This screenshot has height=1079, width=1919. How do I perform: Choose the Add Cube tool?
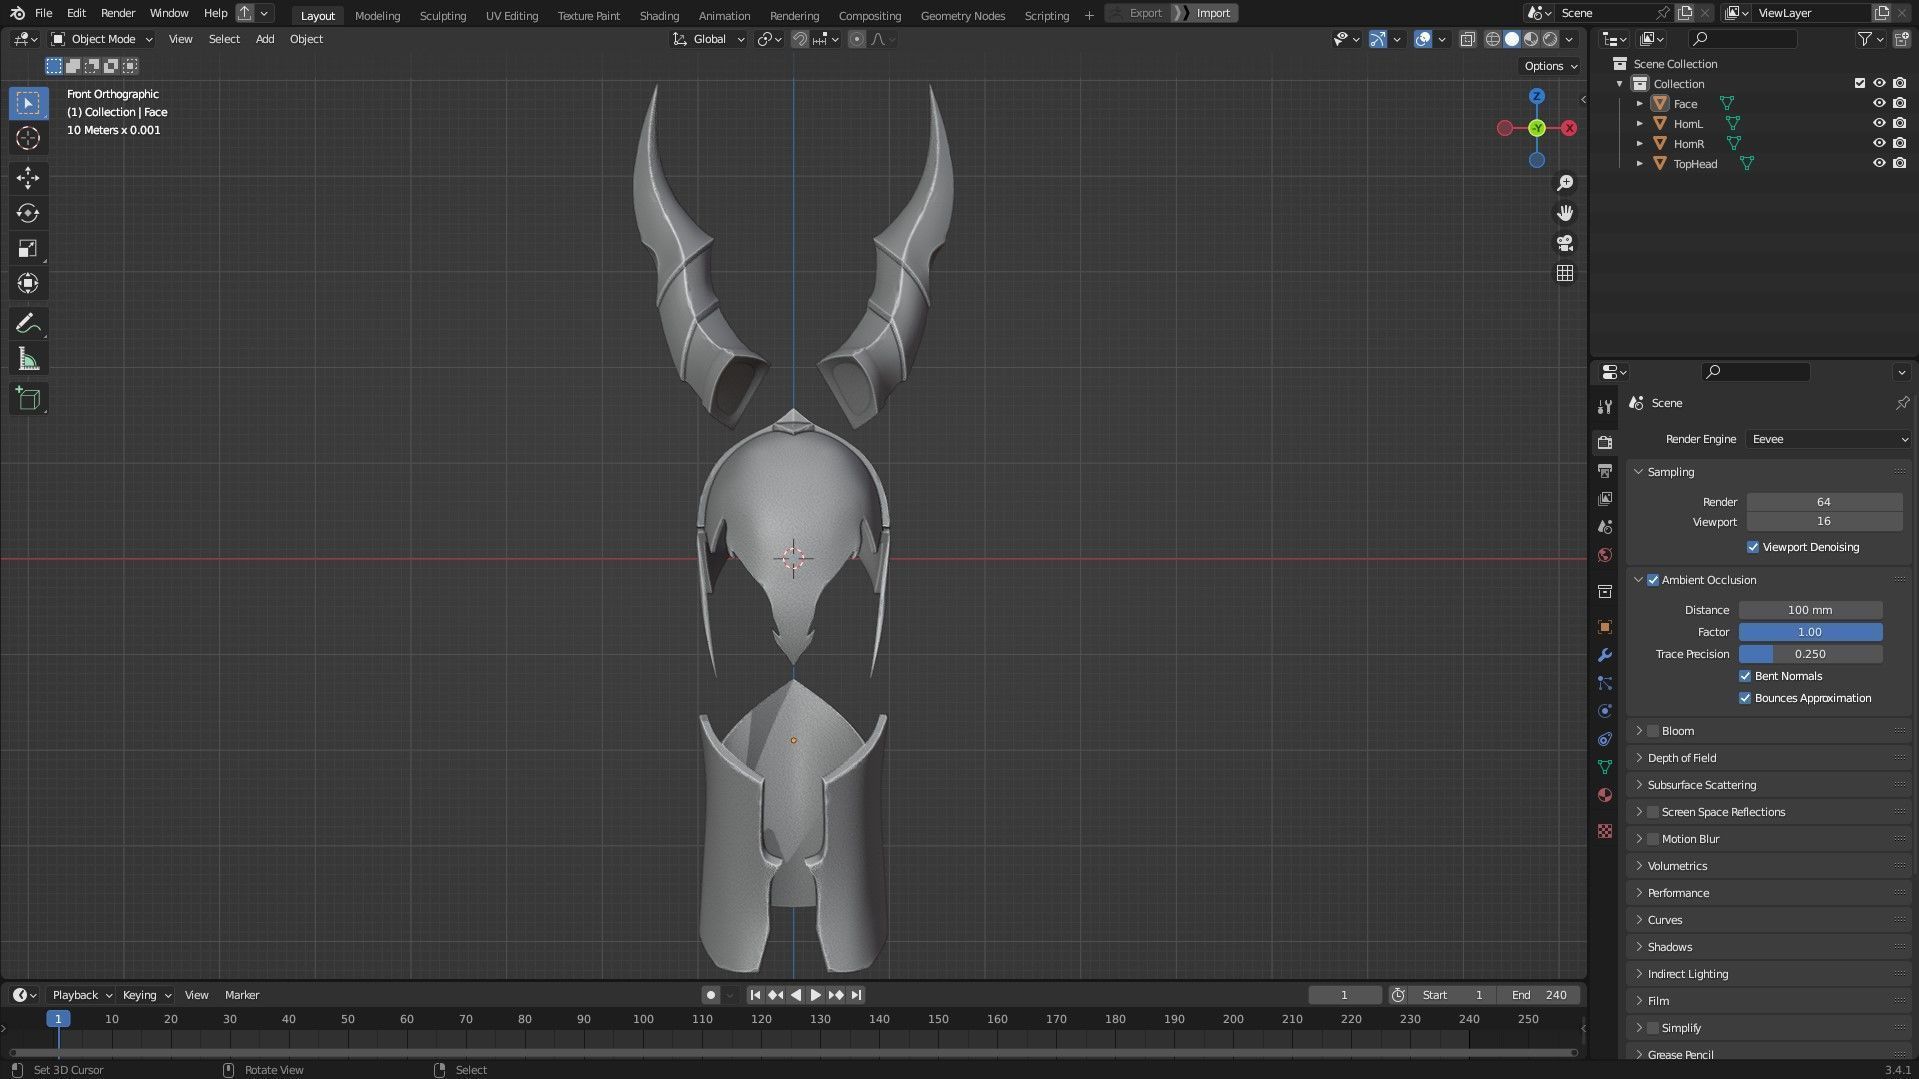pyautogui.click(x=28, y=399)
